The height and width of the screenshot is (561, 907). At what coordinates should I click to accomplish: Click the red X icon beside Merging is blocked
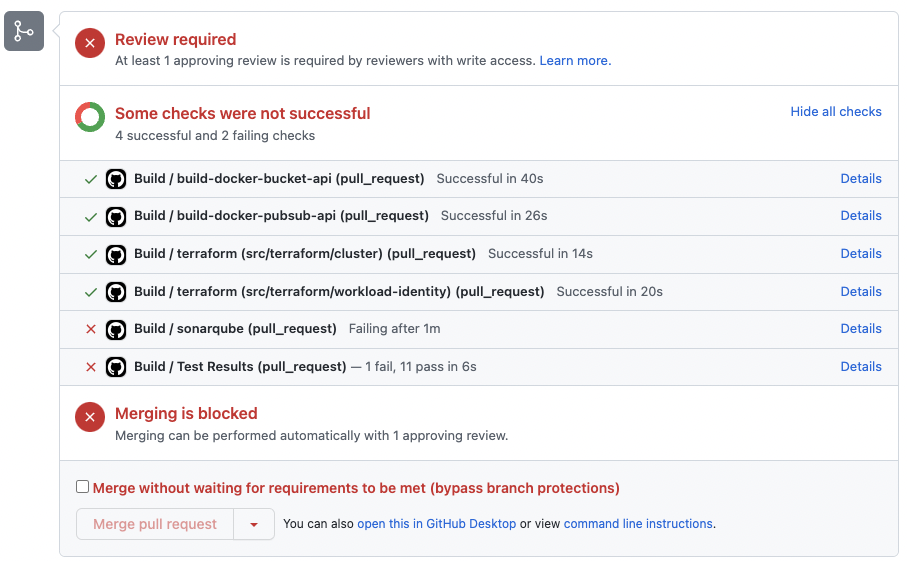coord(90,417)
